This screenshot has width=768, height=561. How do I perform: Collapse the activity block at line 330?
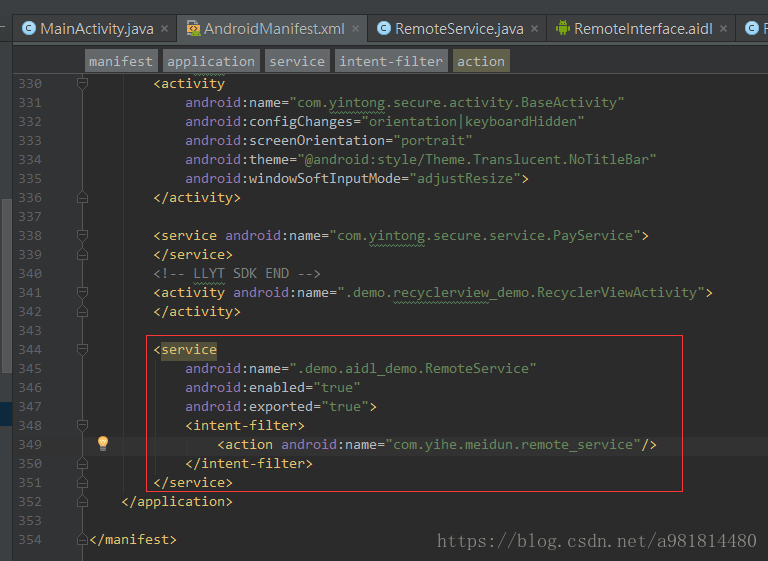tap(82, 83)
